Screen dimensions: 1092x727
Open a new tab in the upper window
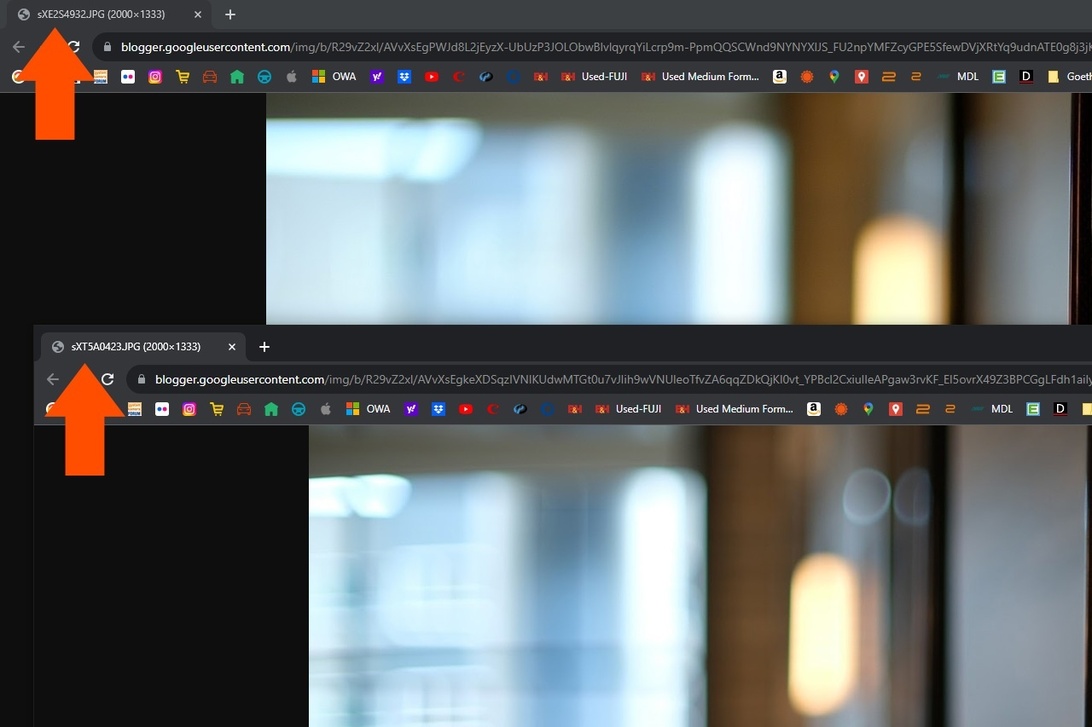click(x=230, y=15)
